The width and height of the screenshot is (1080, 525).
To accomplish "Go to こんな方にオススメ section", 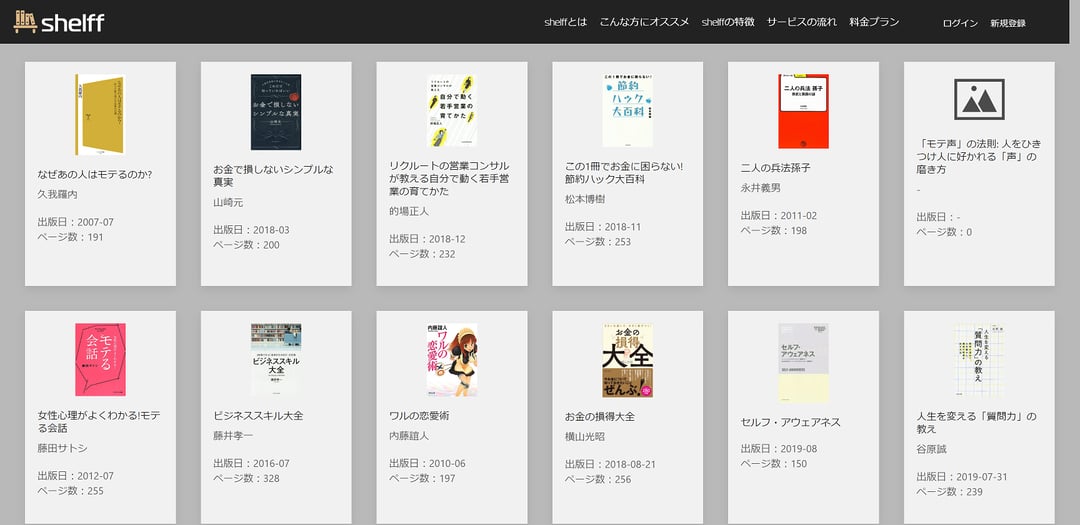I will coord(644,22).
